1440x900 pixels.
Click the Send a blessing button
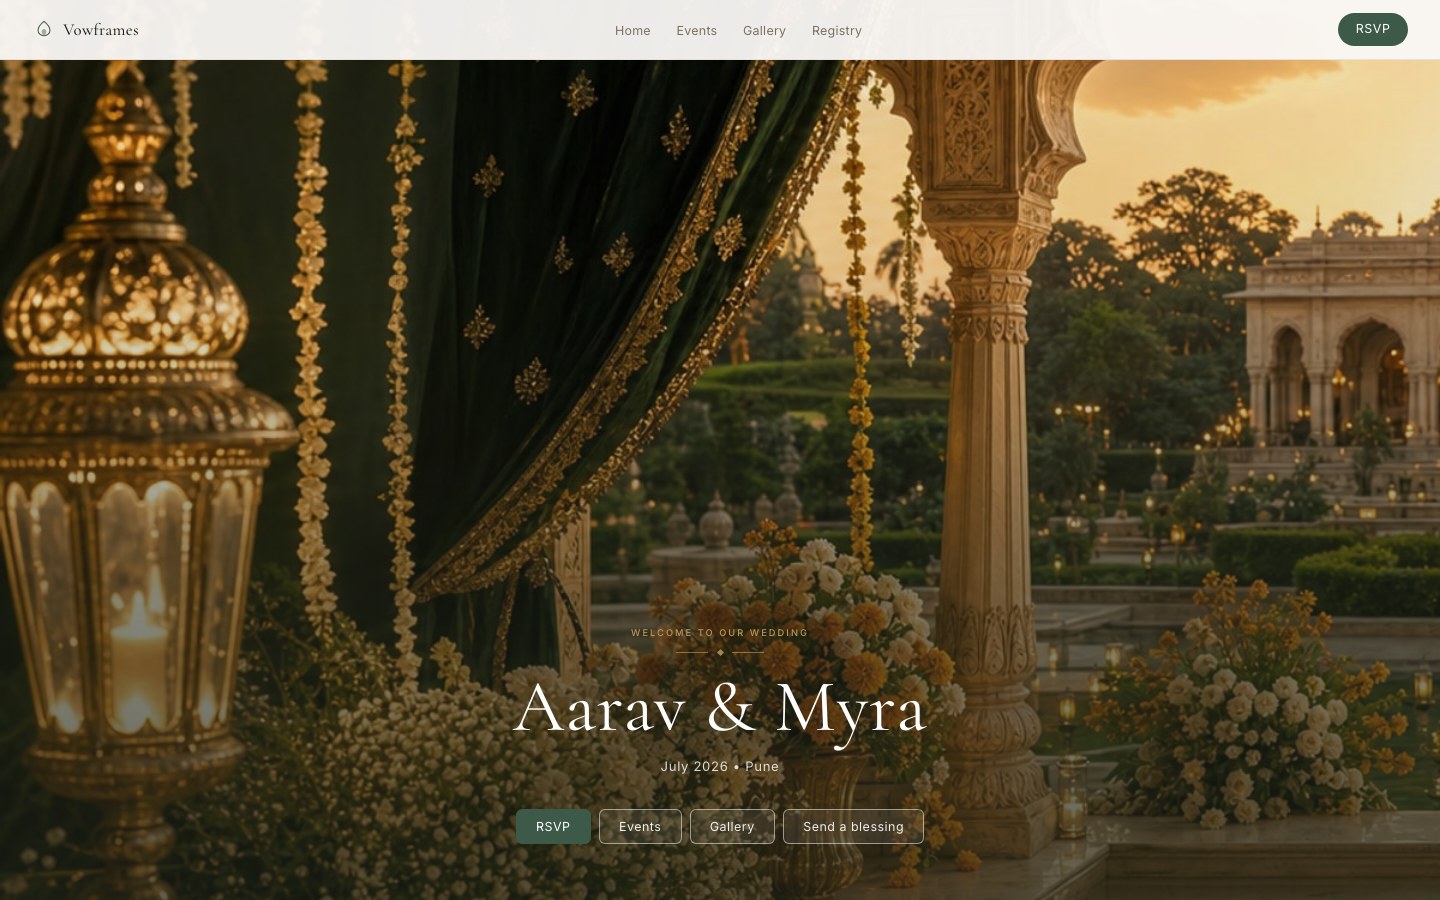853,826
